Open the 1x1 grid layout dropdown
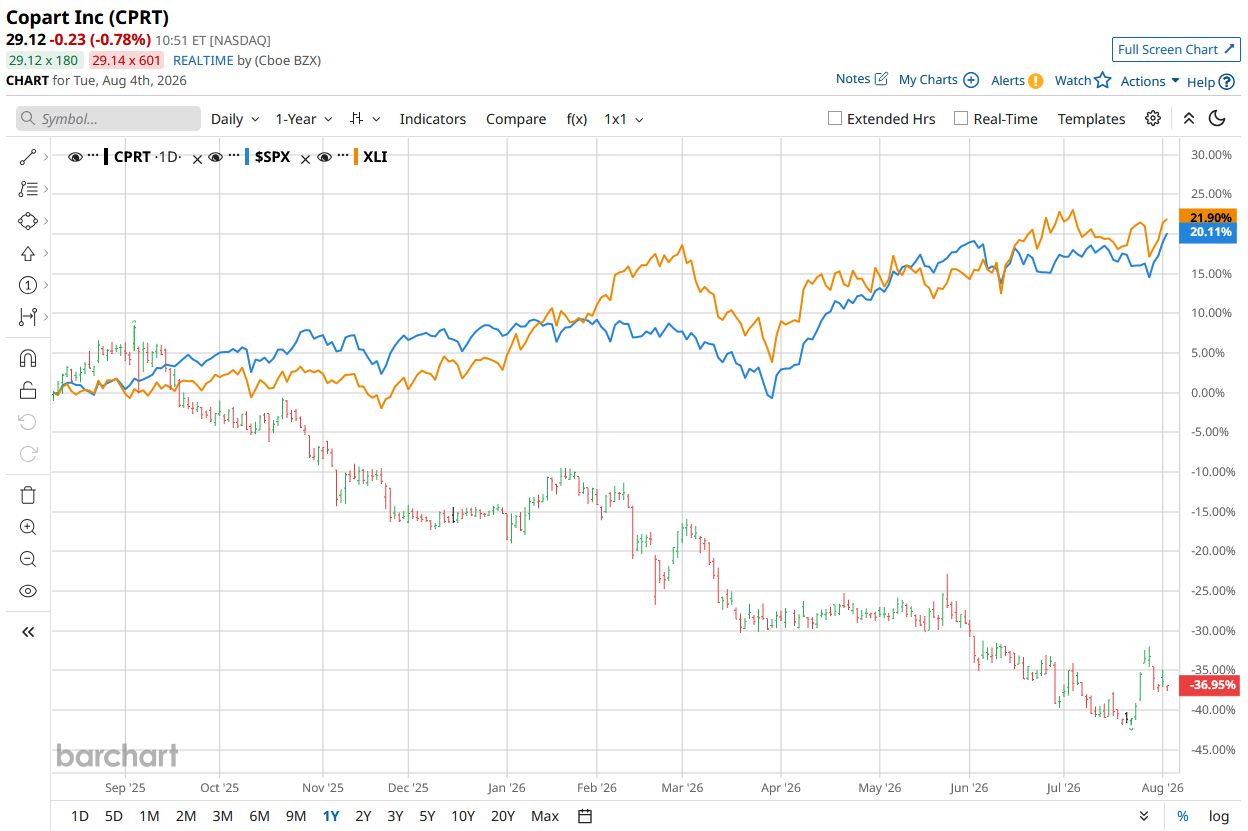The width and height of the screenshot is (1248, 831). tap(623, 119)
